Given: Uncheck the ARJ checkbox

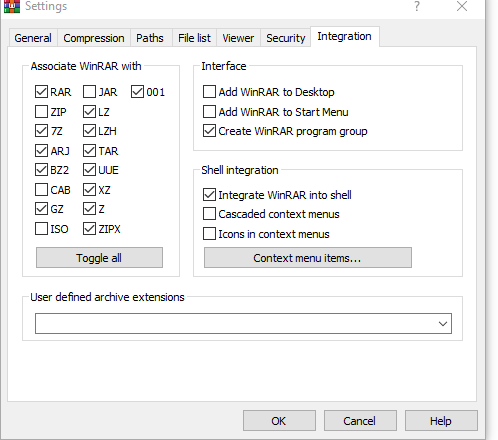Looking at the screenshot, I should pos(41,151).
